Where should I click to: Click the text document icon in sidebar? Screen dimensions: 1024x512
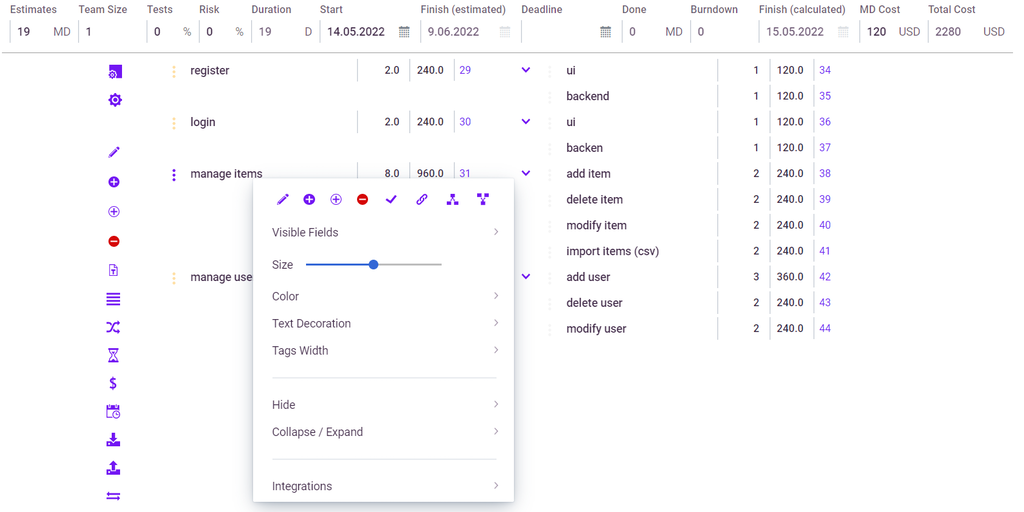click(x=113, y=270)
